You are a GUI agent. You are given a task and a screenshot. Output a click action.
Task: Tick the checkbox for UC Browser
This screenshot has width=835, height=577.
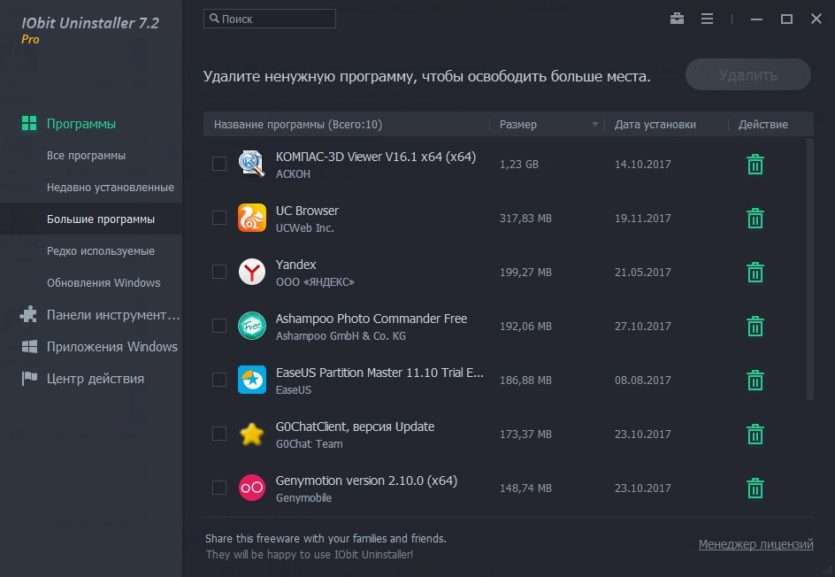[219, 218]
